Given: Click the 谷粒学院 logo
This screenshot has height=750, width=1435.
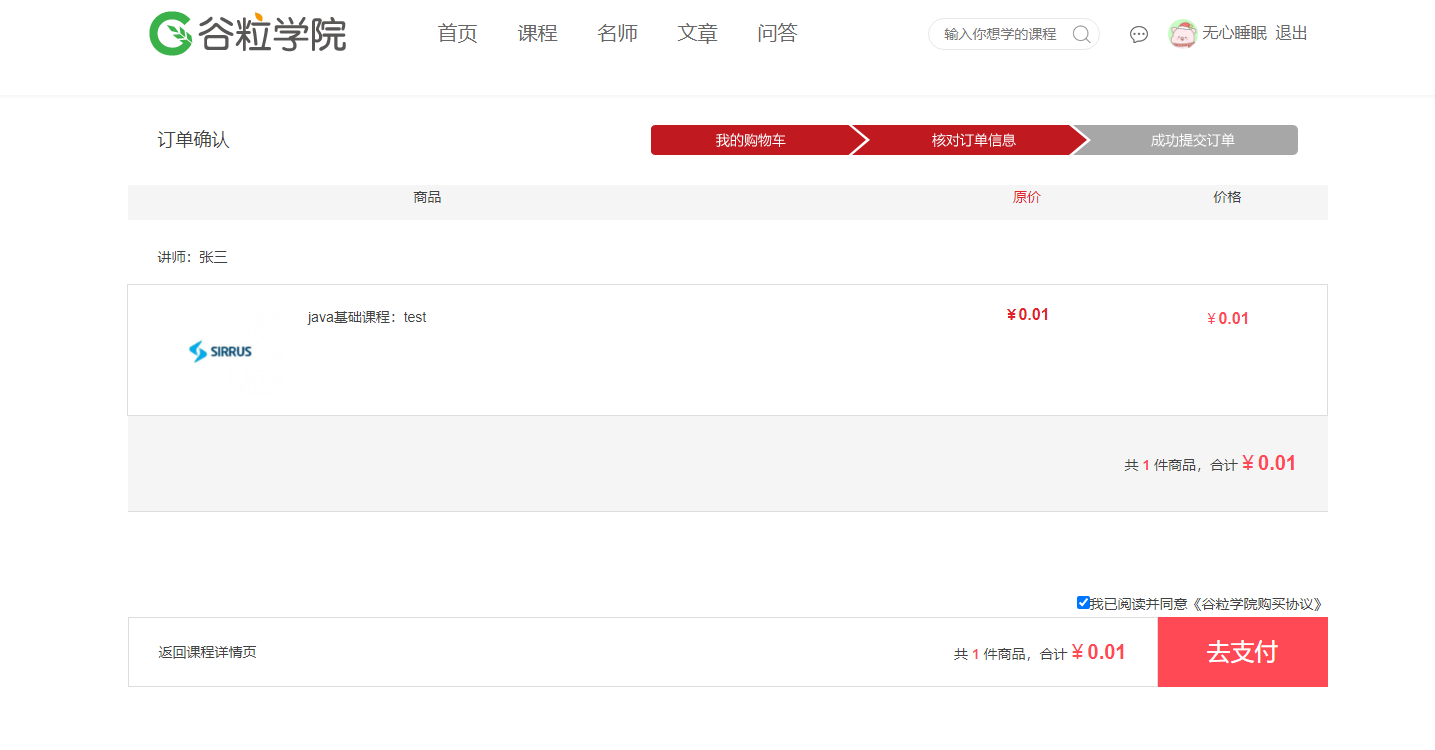Looking at the screenshot, I should [x=248, y=33].
